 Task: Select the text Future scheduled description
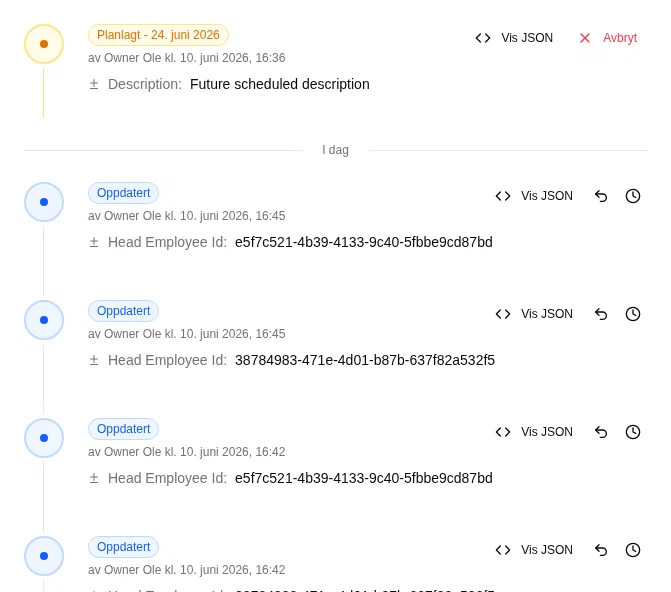pyautogui.click(x=279, y=84)
